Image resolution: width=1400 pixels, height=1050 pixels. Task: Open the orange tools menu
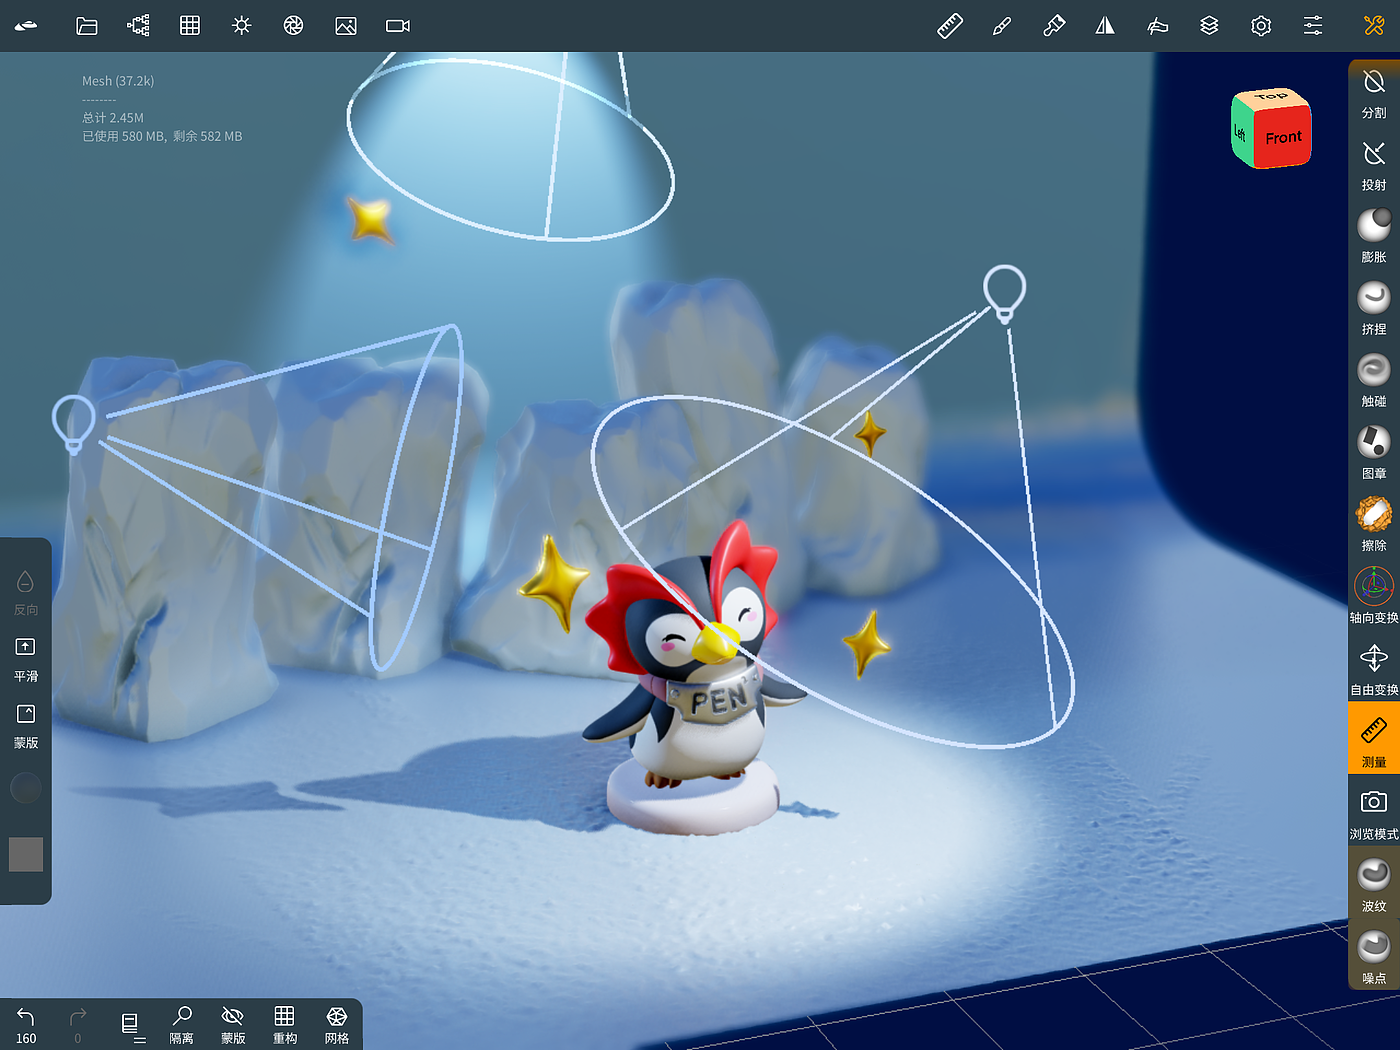point(1374,26)
